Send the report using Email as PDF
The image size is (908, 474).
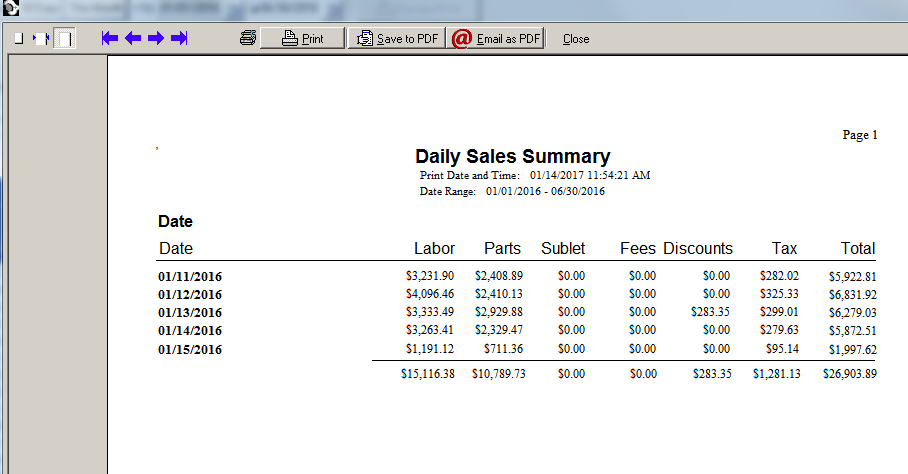tap(496, 38)
